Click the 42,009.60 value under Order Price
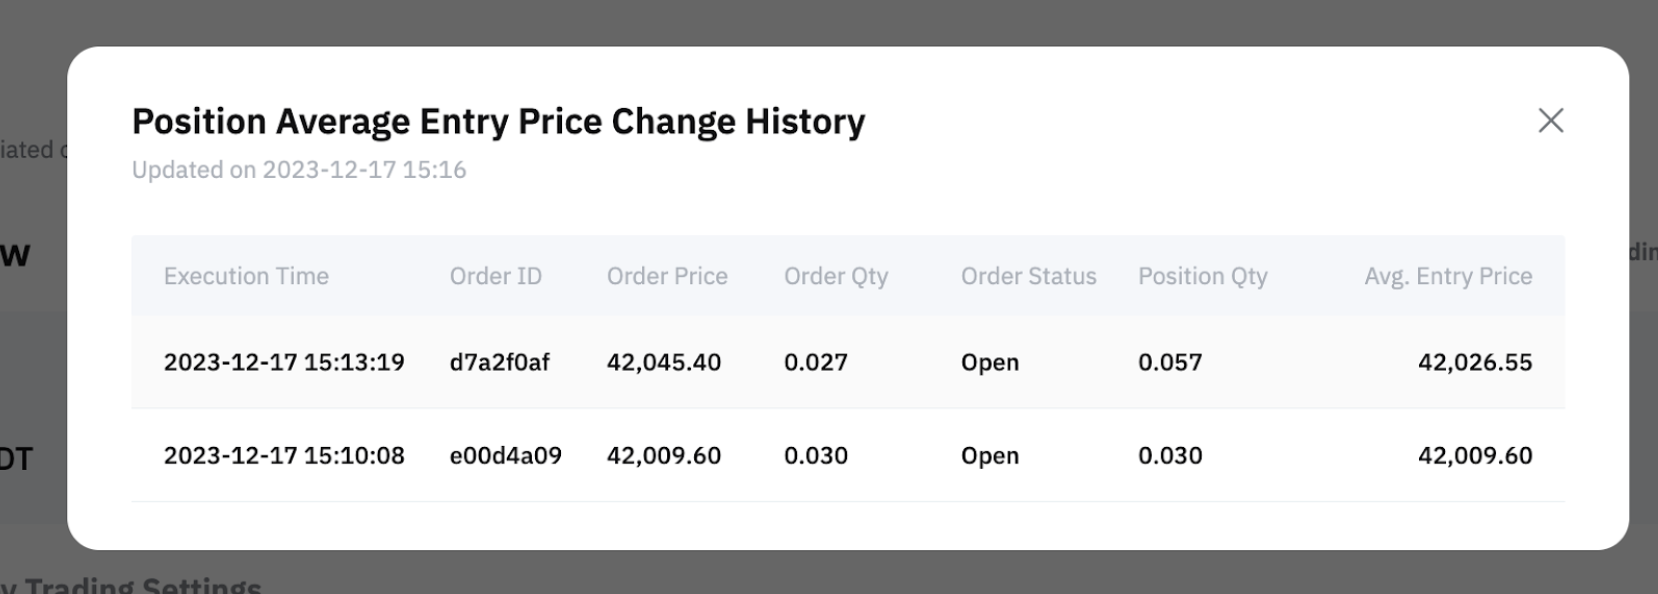 (x=663, y=456)
